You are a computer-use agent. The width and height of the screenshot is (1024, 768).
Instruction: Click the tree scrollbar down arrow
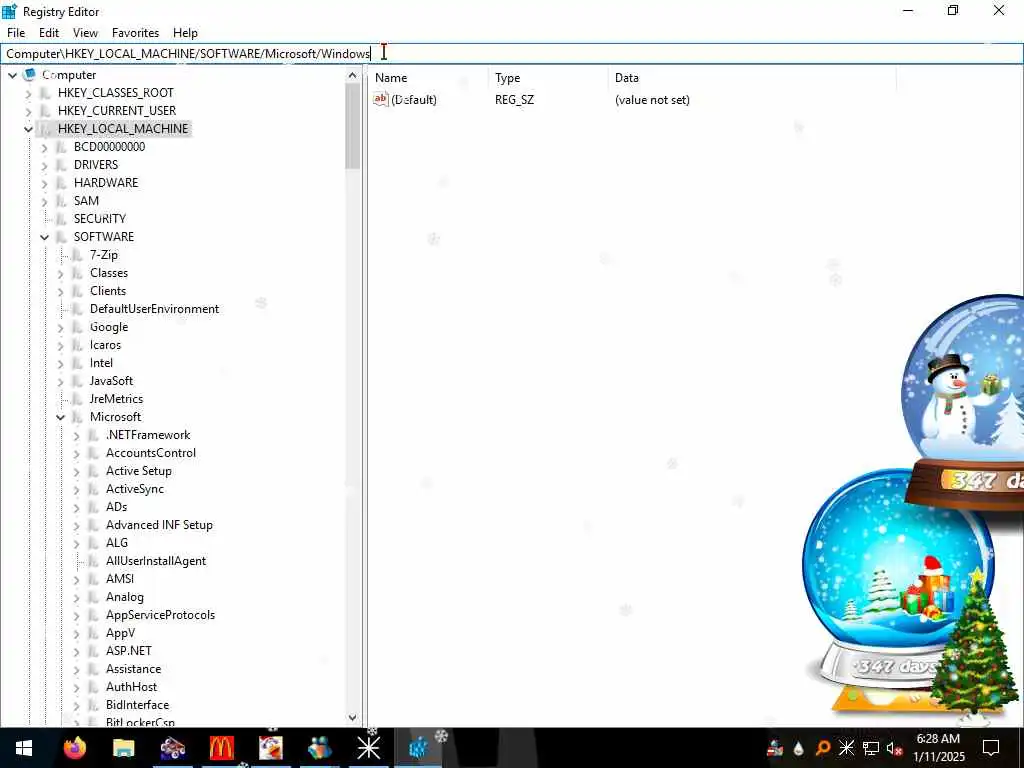tap(353, 718)
